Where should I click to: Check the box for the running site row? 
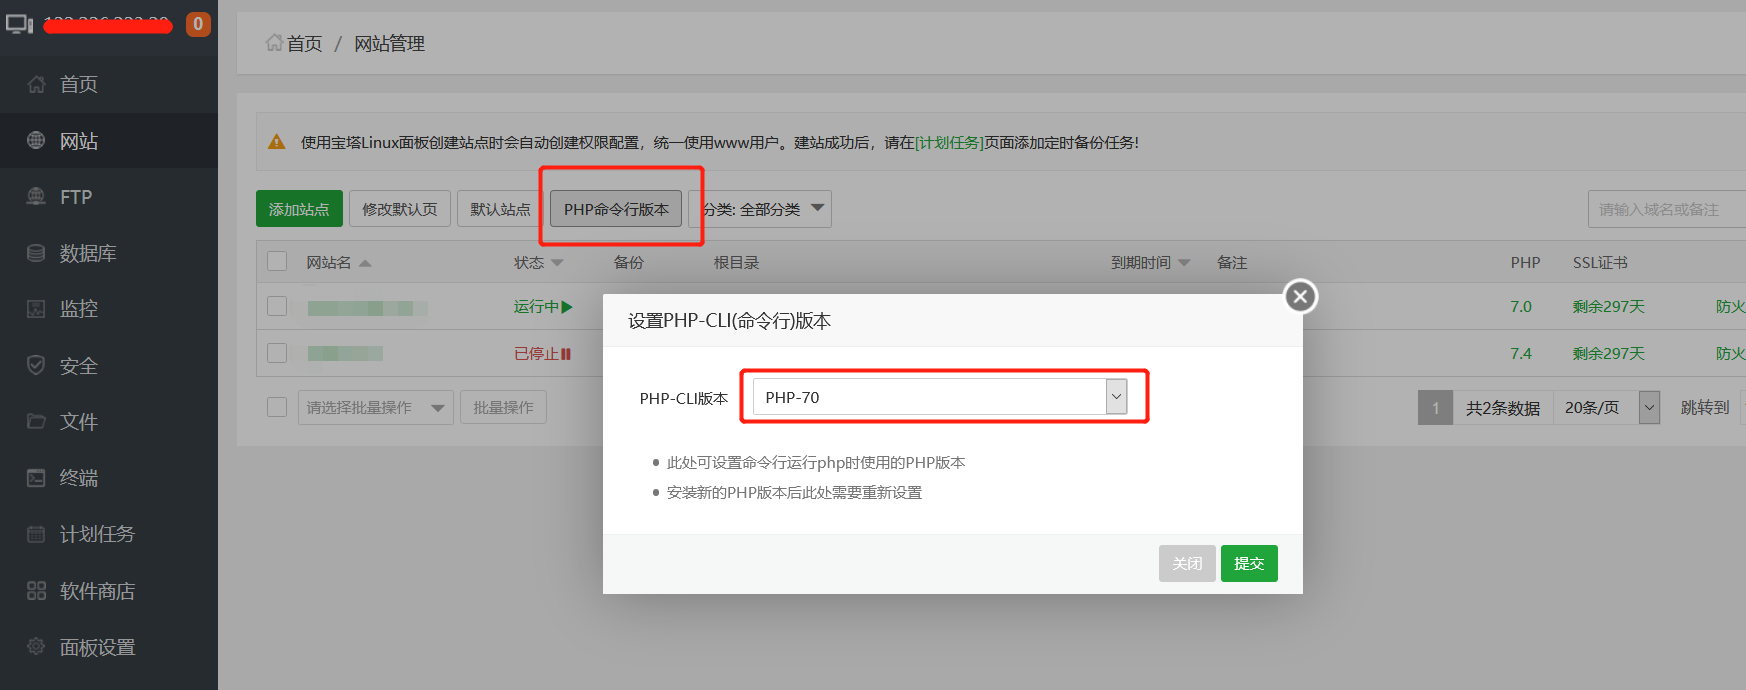click(x=277, y=306)
